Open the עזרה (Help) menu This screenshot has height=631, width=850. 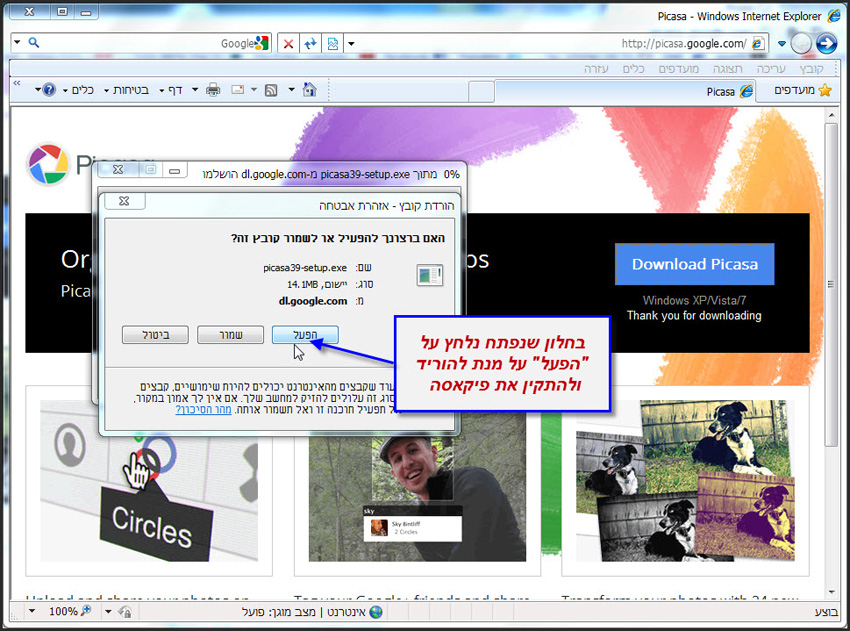(596, 69)
